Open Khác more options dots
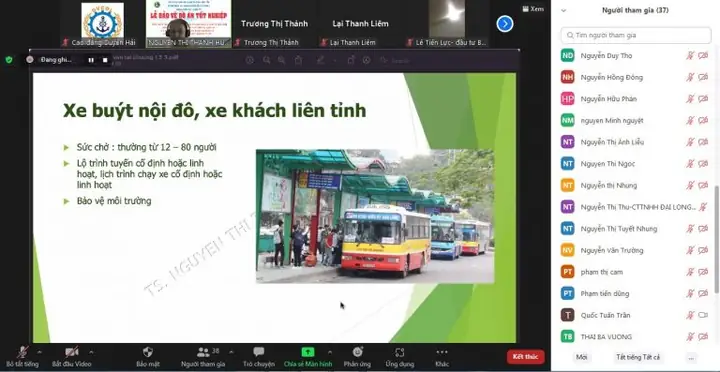The height and width of the screenshot is (372, 720). [442, 352]
